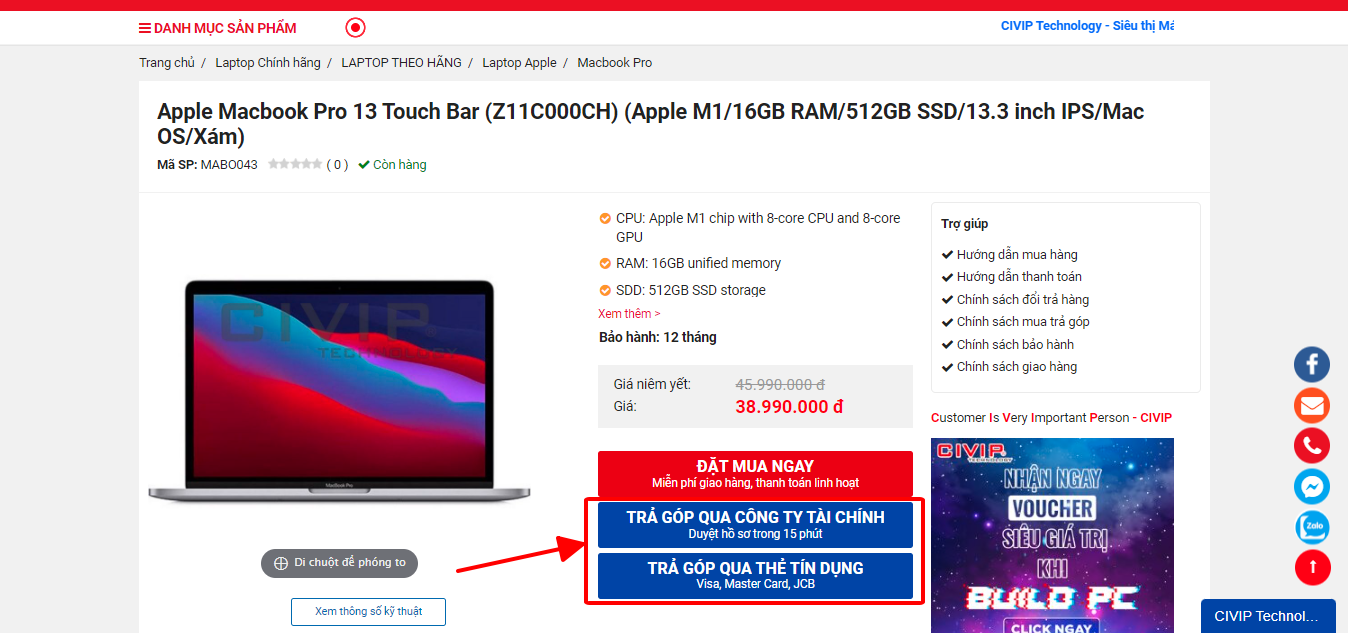
Task: Click the ĐẶT MUA NGAY button
Action: [755, 473]
